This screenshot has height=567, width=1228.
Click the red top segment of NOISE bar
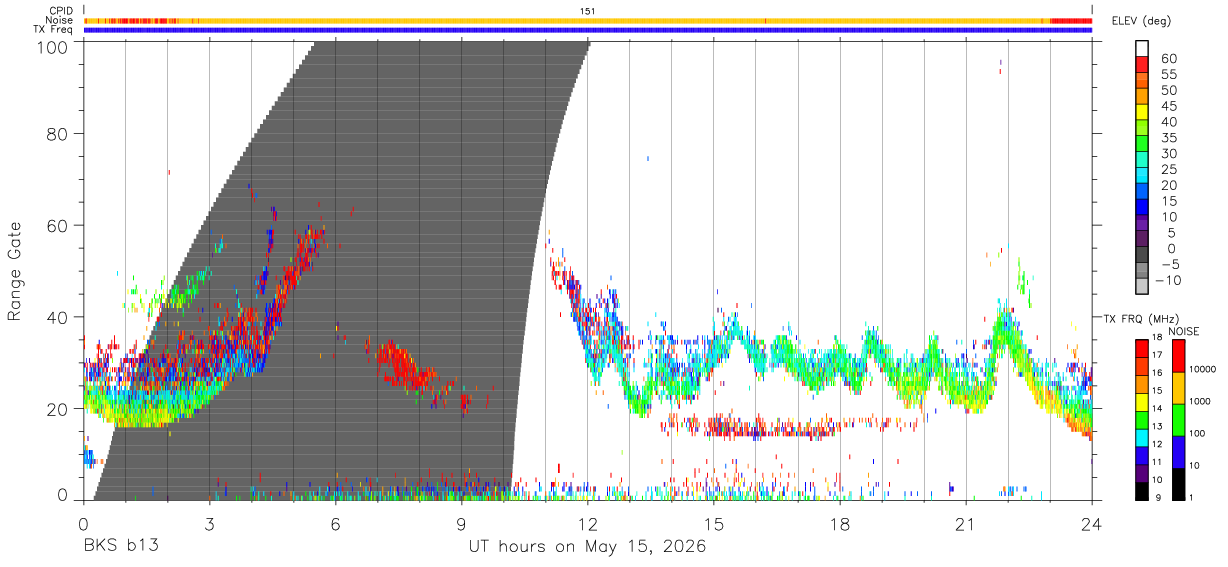point(1179,355)
